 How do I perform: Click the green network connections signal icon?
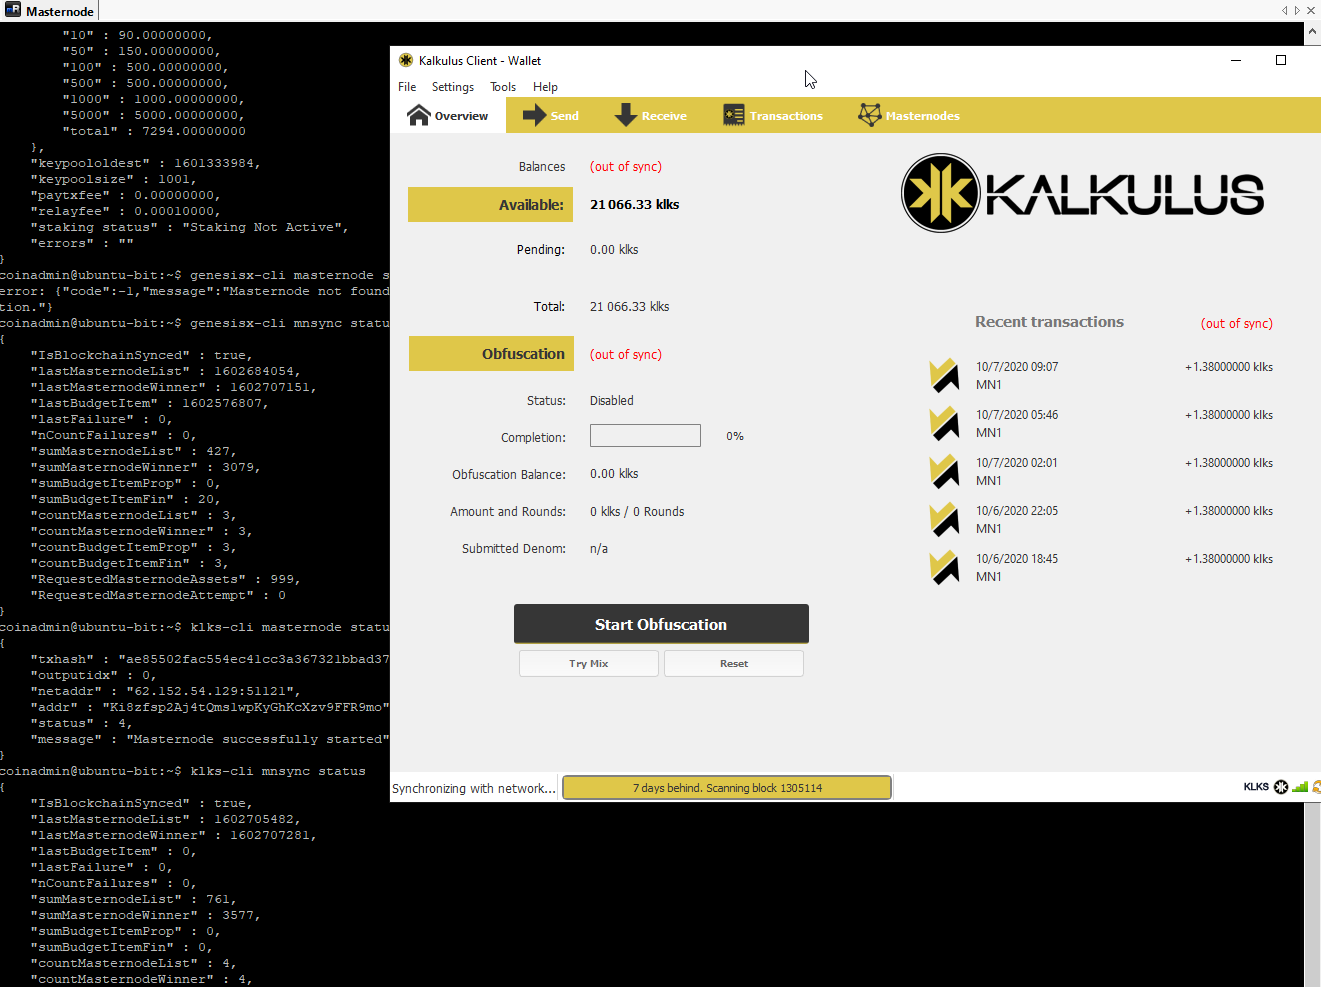click(1300, 787)
